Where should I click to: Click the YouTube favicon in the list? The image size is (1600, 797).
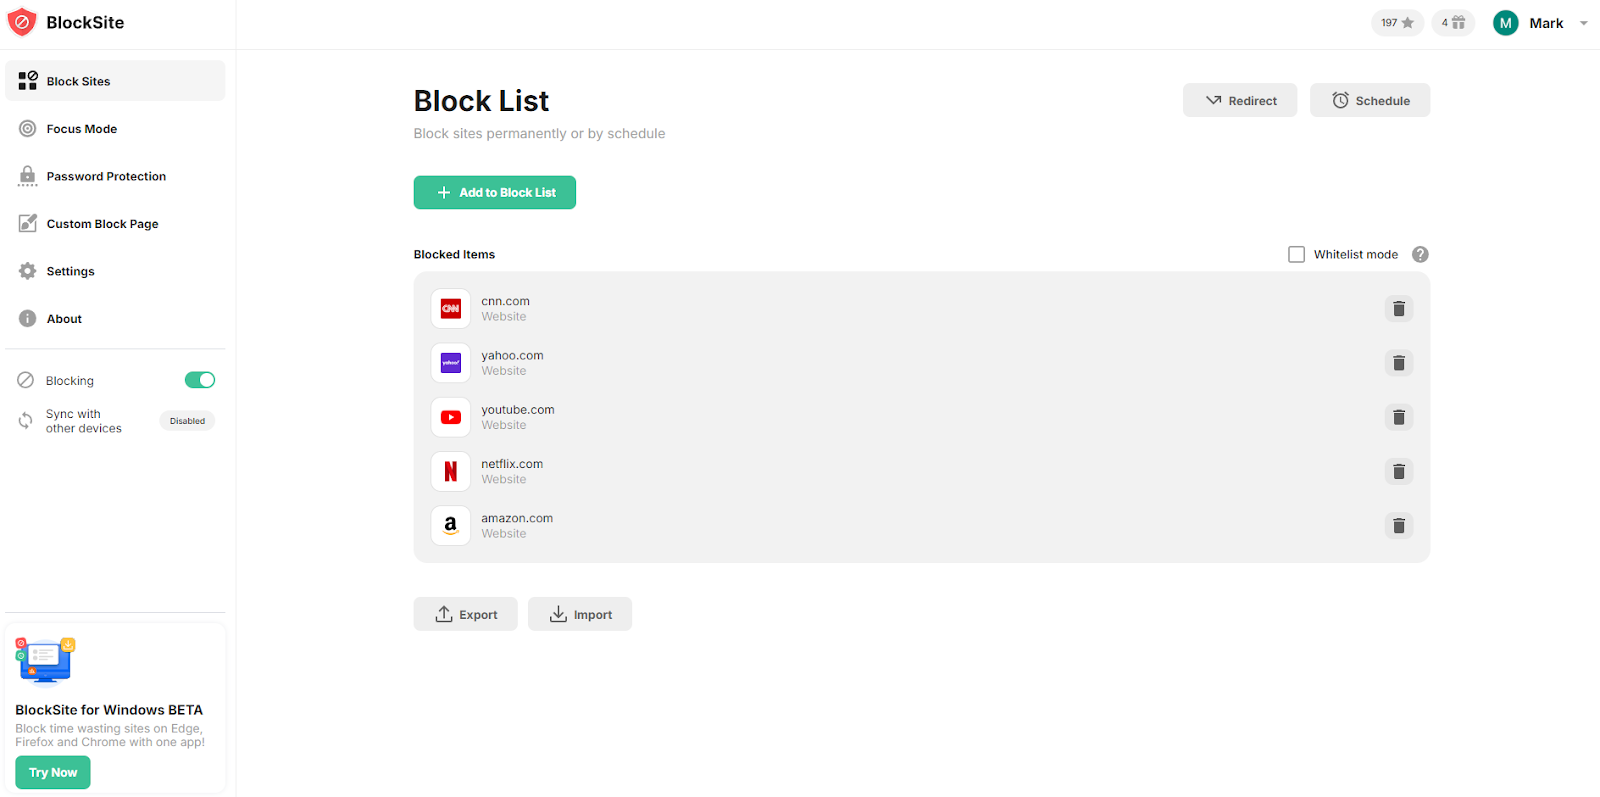coord(451,417)
